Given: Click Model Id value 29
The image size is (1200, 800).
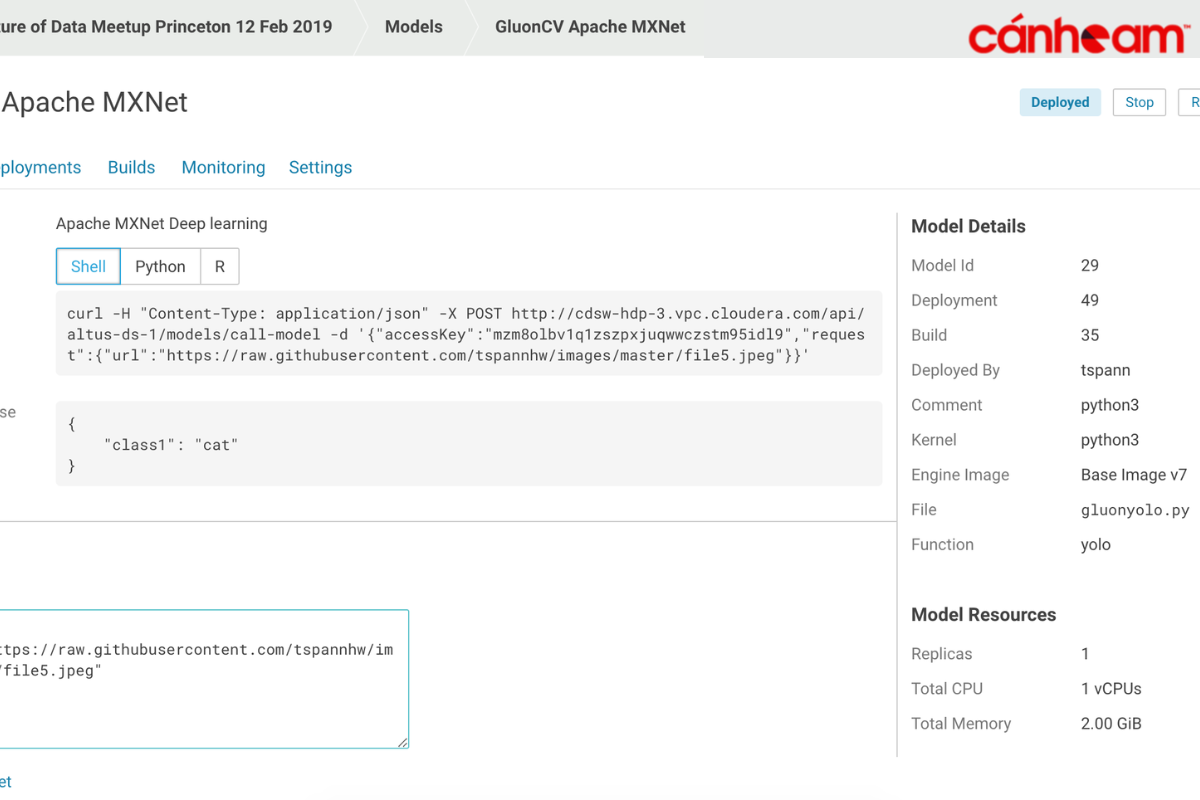Looking at the screenshot, I should coord(1090,265).
